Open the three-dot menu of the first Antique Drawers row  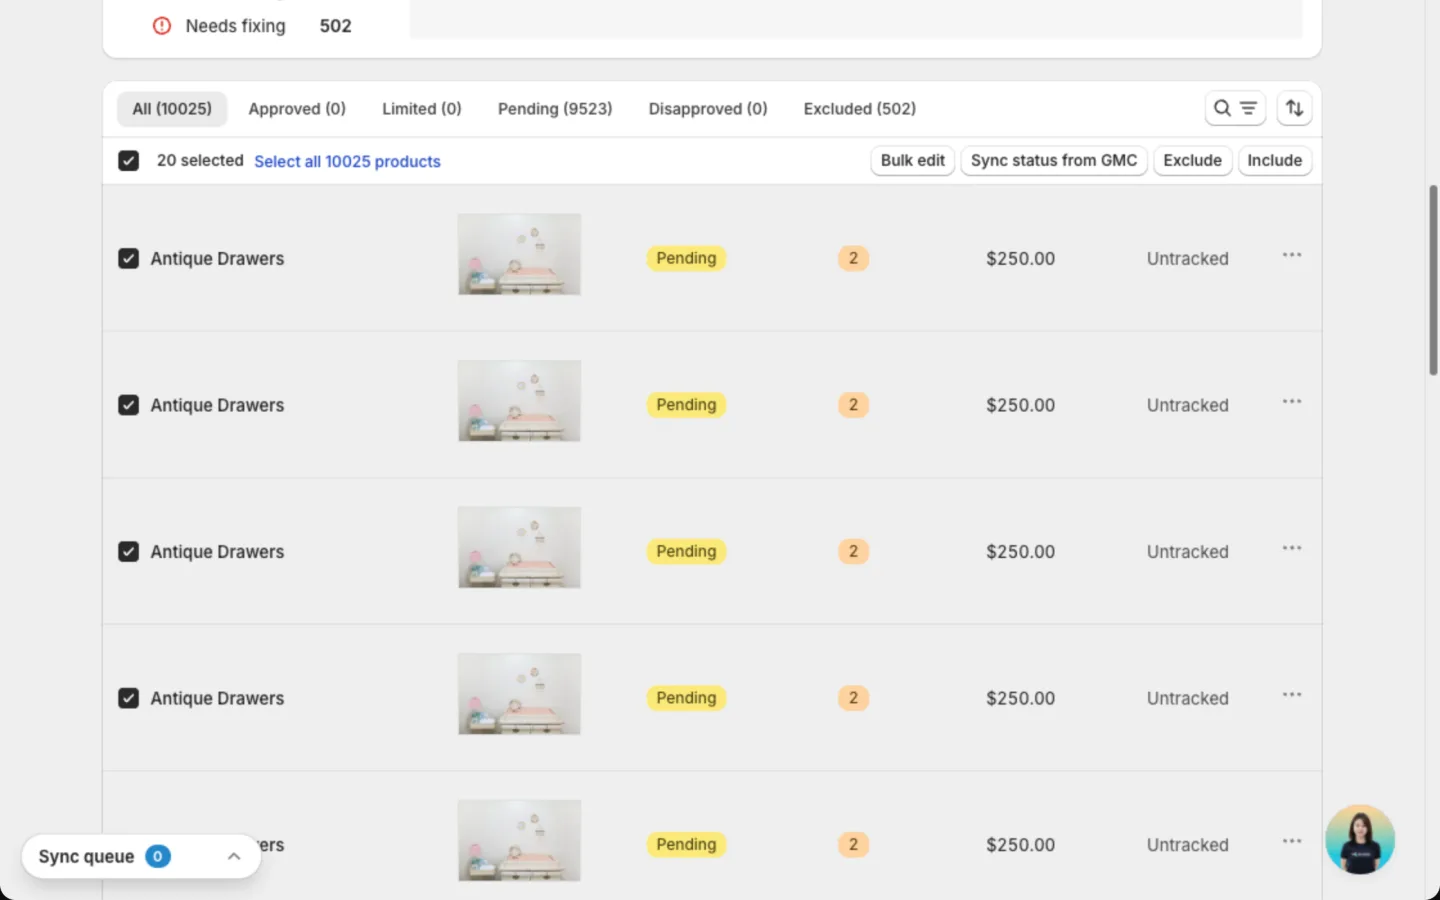(1292, 255)
